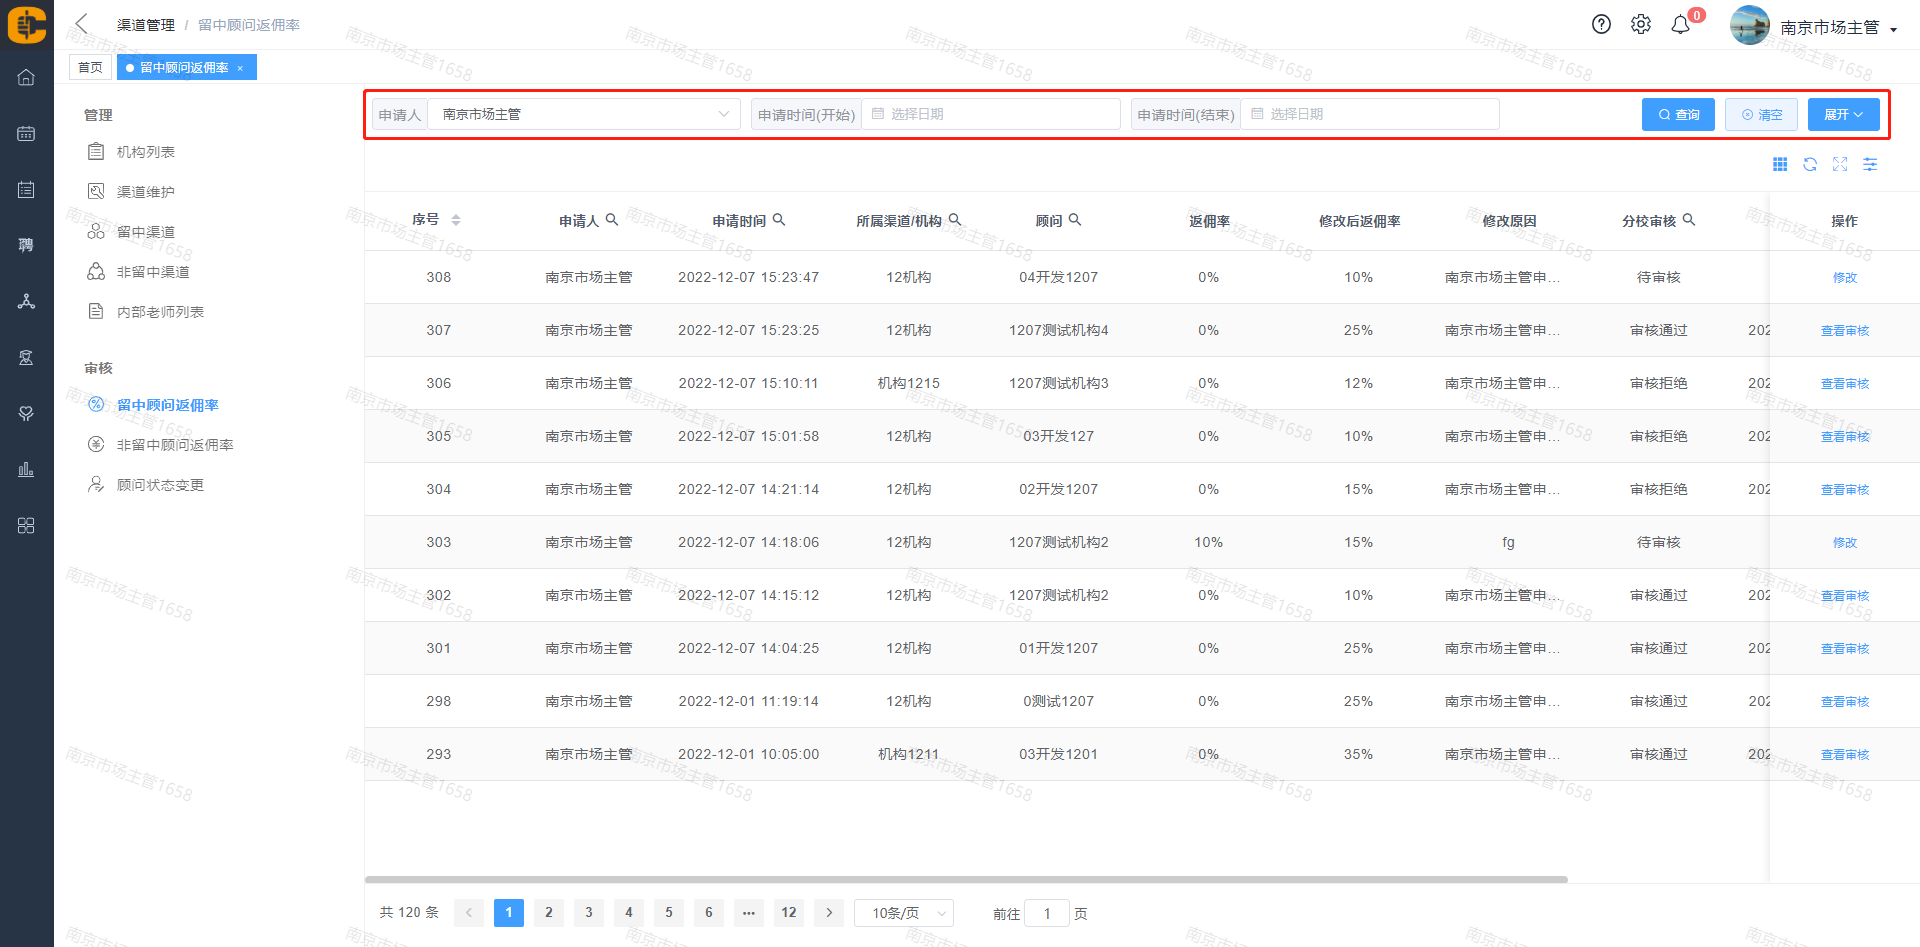Switch to the 首页 tab
Screen dimensions: 1920x947
90,68
